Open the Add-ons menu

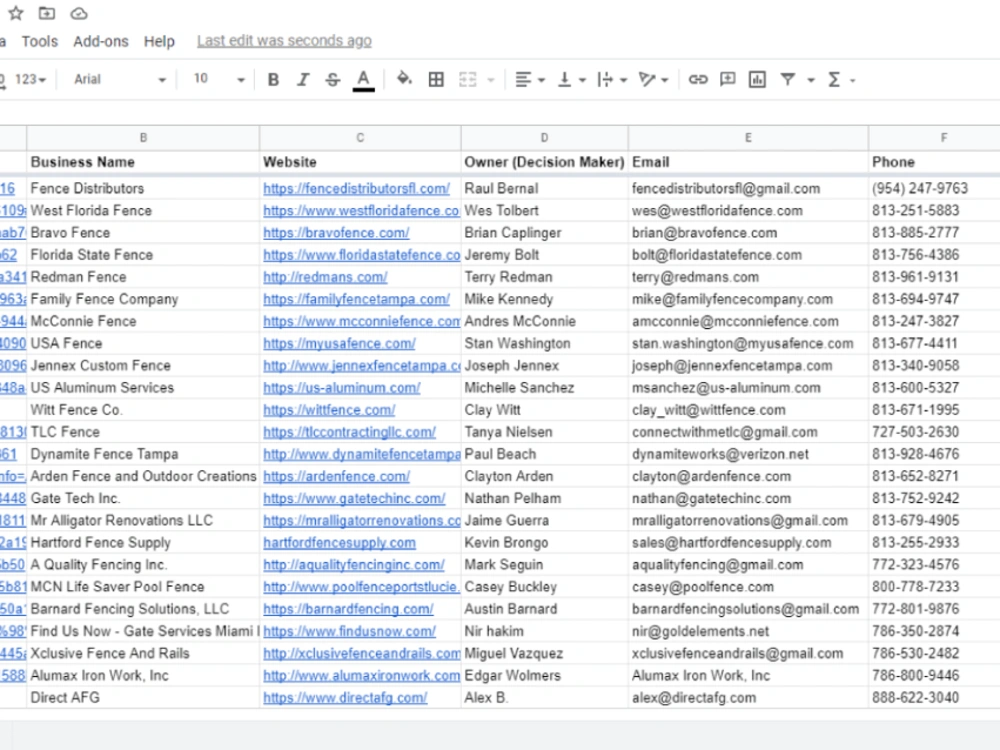coord(101,41)
